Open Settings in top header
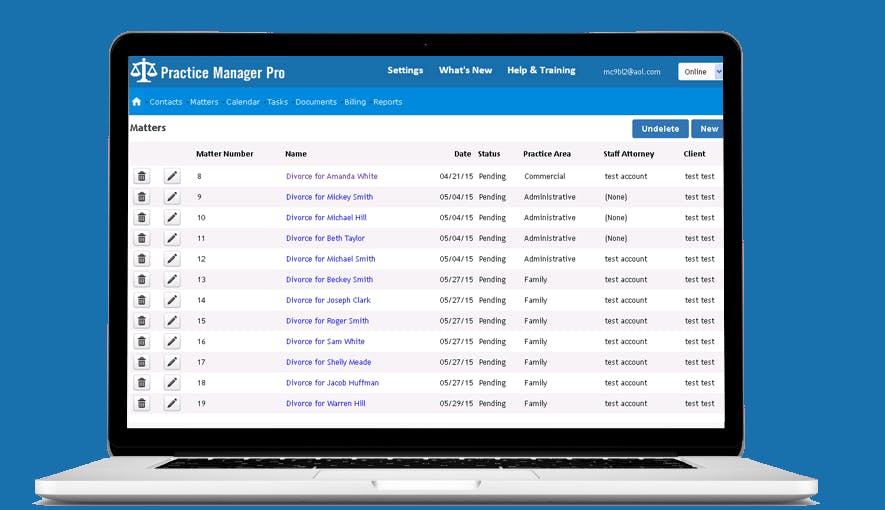Viewport: 885px width, 510px height. click(405, 71)
